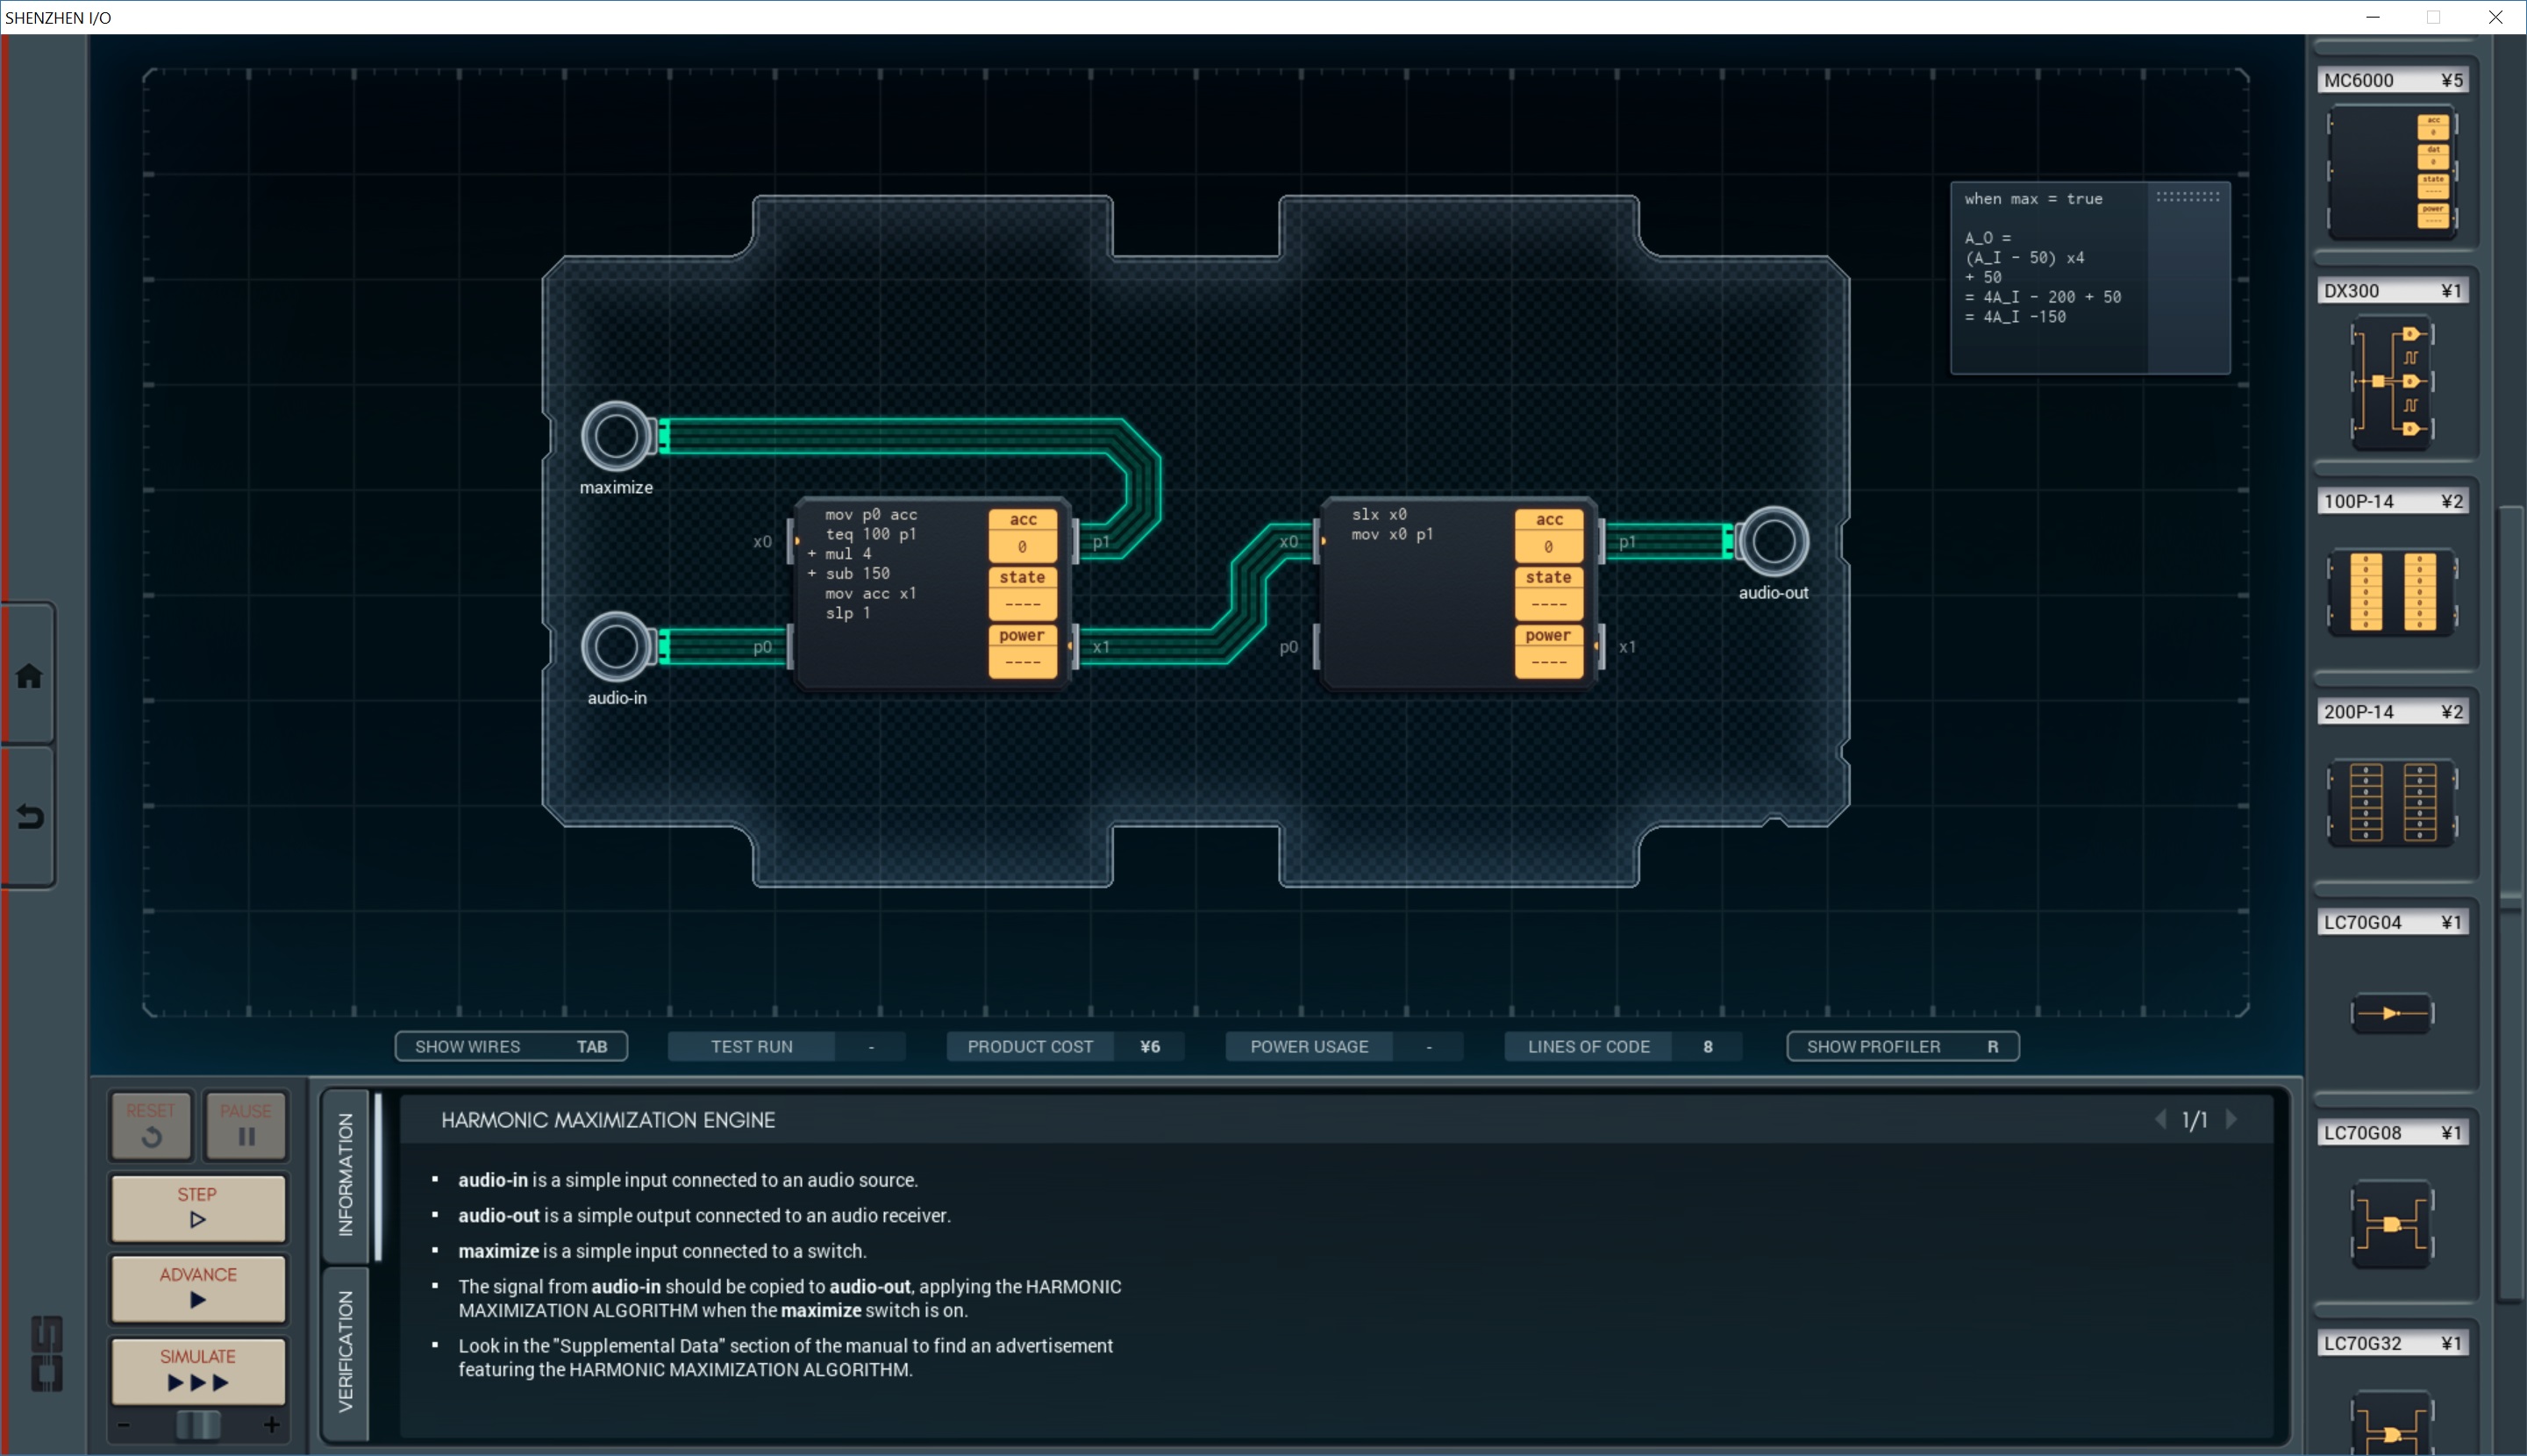
Task: Go to next information page arrow
Action: (2232, 1120)
